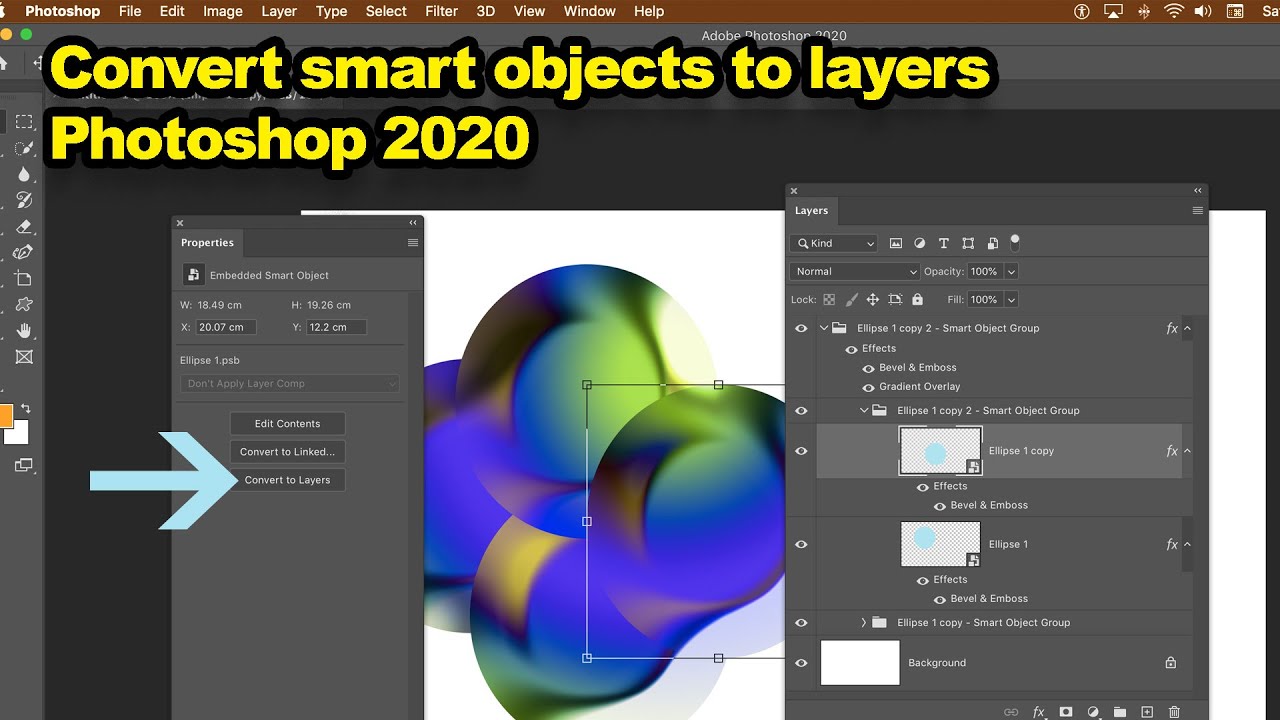Filter layers by adjustment layers icon
The height and width of the screenshot is (720, 1280).
(x=920, y=243)
